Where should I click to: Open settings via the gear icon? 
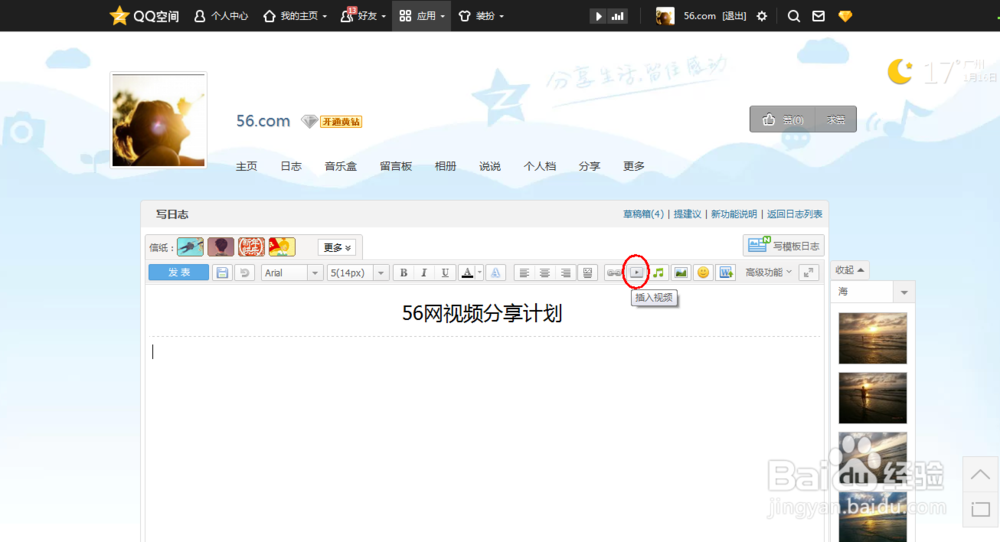[x=761, y=16]
